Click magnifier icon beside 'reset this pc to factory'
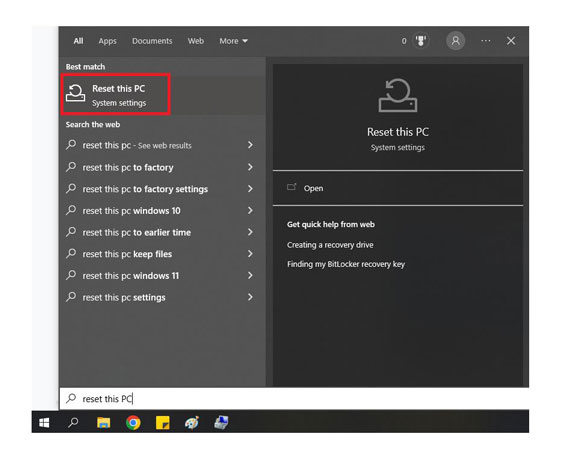This screenshot has height=450, width=580. coord(71,167)
